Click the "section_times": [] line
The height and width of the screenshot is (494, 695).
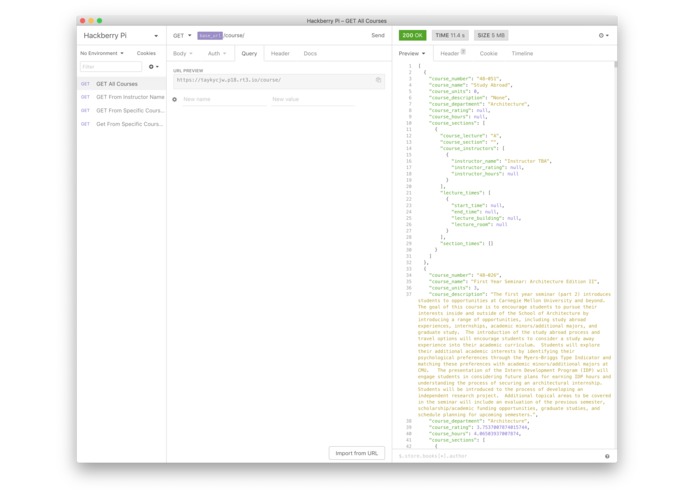pyautogui.click(x=466, y=244)
